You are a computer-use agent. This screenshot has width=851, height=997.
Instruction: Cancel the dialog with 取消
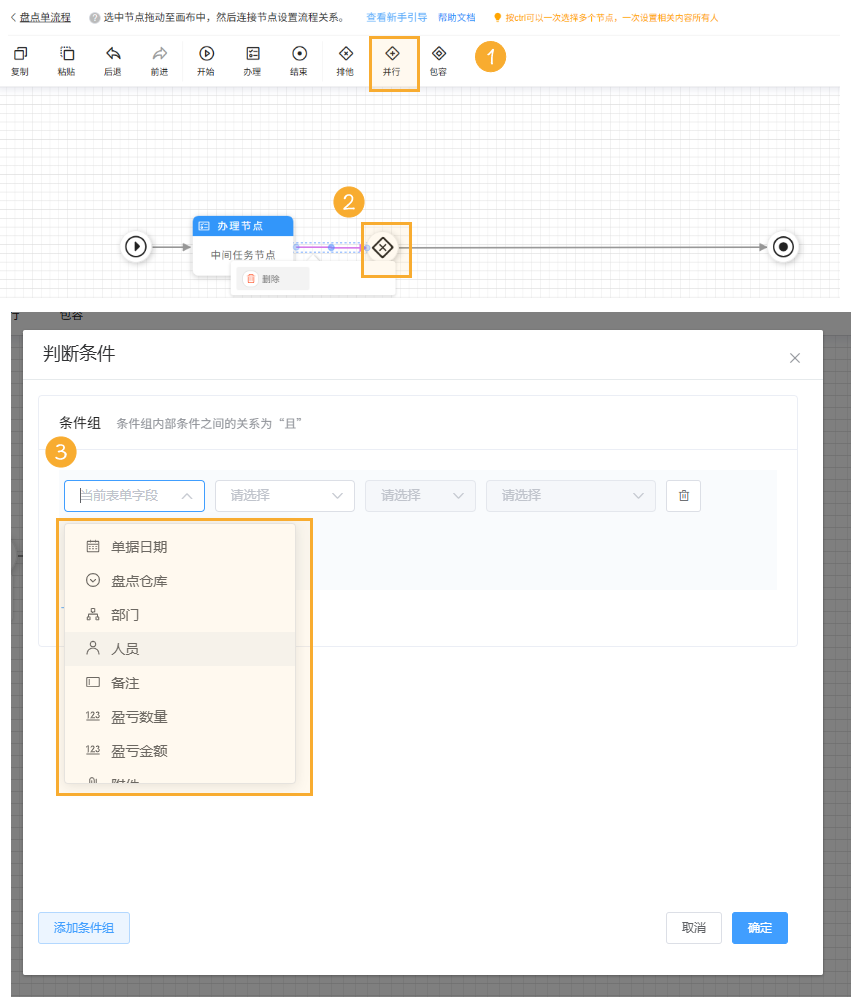point(693,928)
